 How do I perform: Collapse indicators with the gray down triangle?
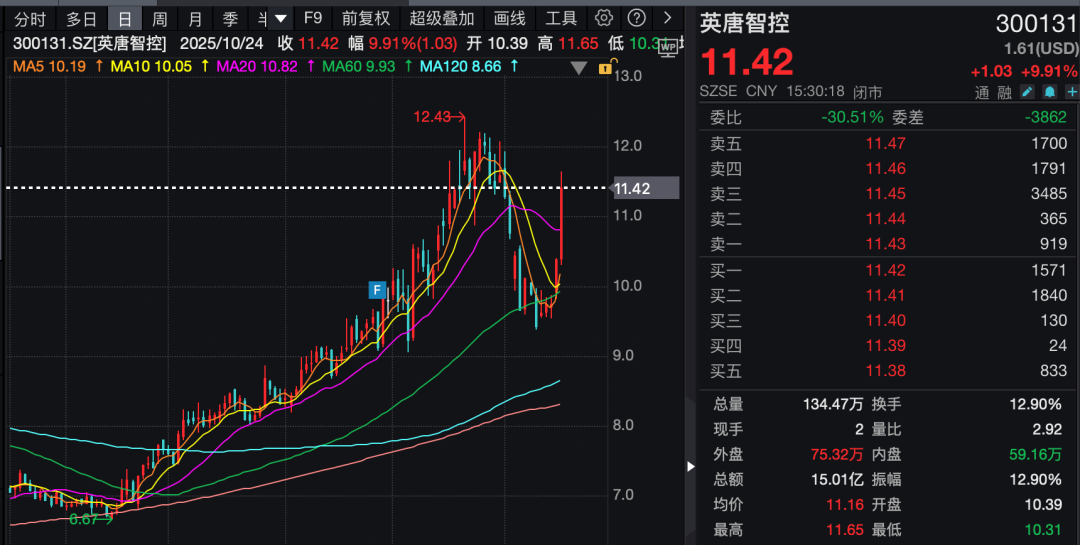[578, 68]
